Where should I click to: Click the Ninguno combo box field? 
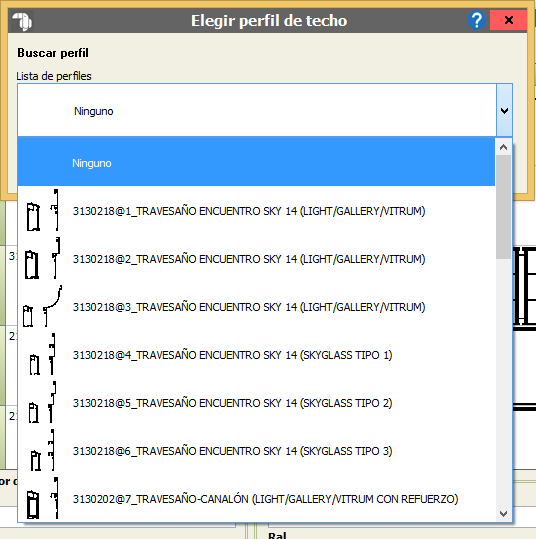pyautogui.click(x=257, y=110)
